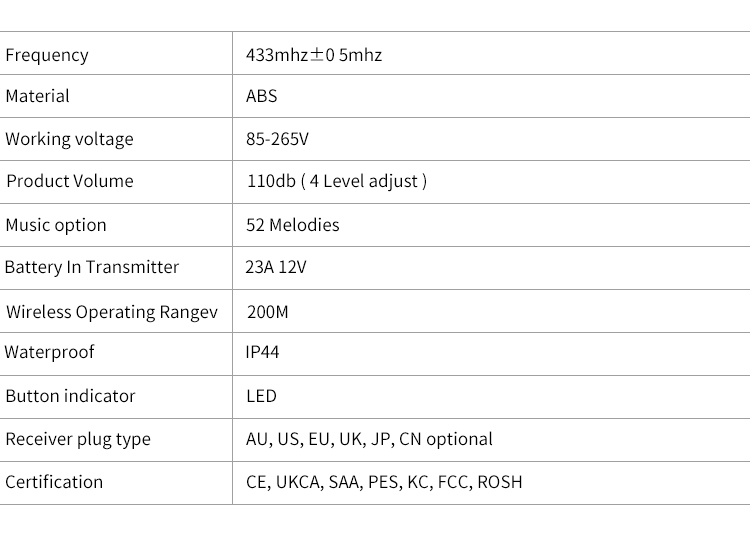Select the ABS material value
750x538 pixels.
click(x=262, y=96)
